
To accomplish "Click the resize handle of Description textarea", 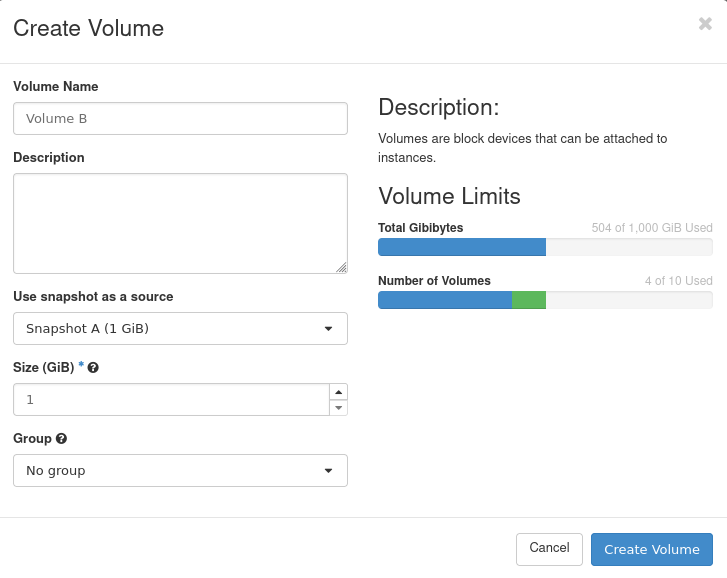I will 341,267.
